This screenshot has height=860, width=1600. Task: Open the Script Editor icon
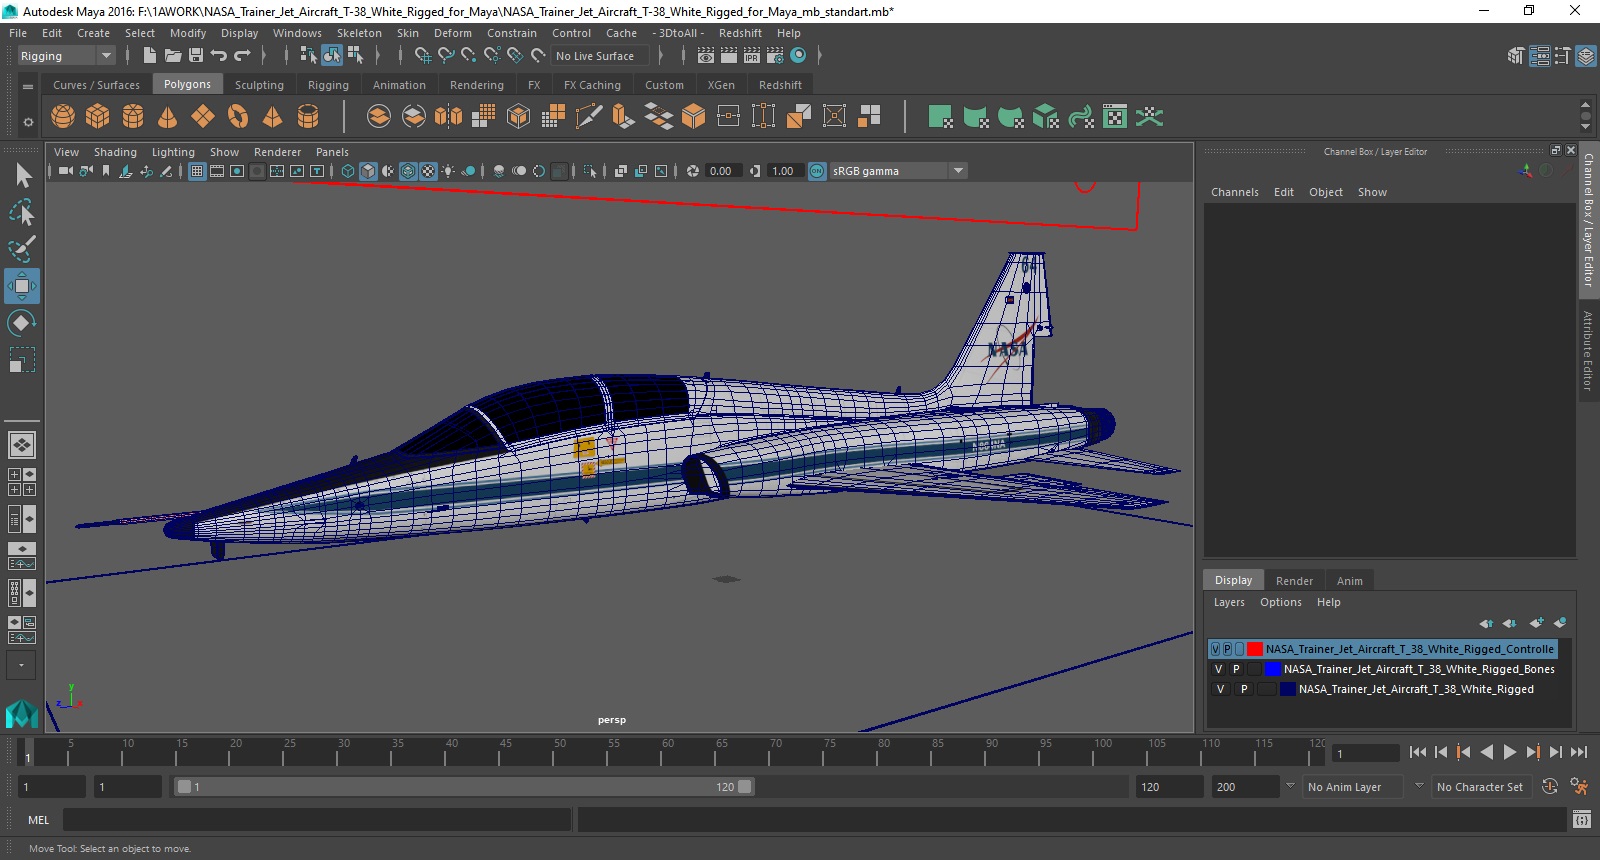[x=1581, y=820]
